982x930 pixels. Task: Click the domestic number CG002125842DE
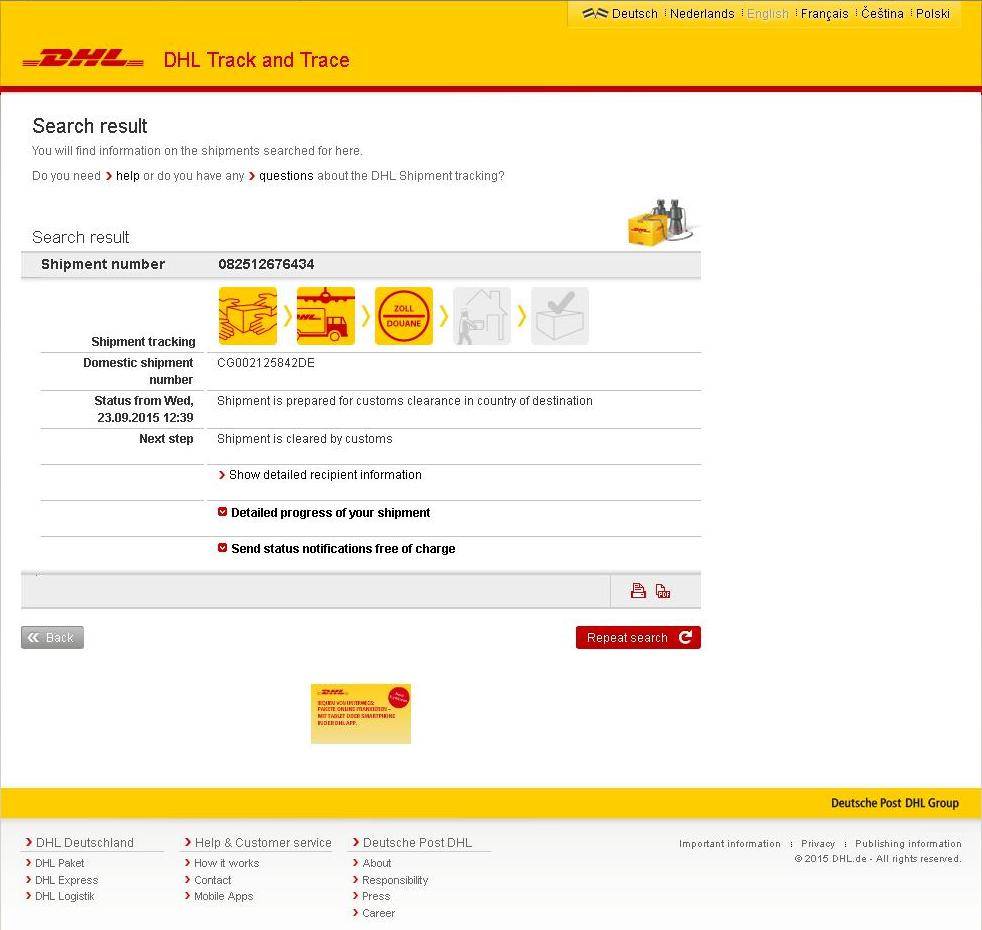[266, 363]
